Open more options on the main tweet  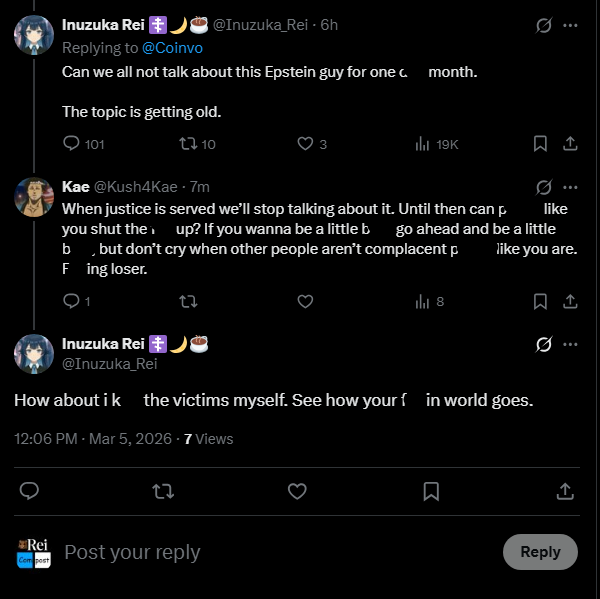tap(570, 344)
